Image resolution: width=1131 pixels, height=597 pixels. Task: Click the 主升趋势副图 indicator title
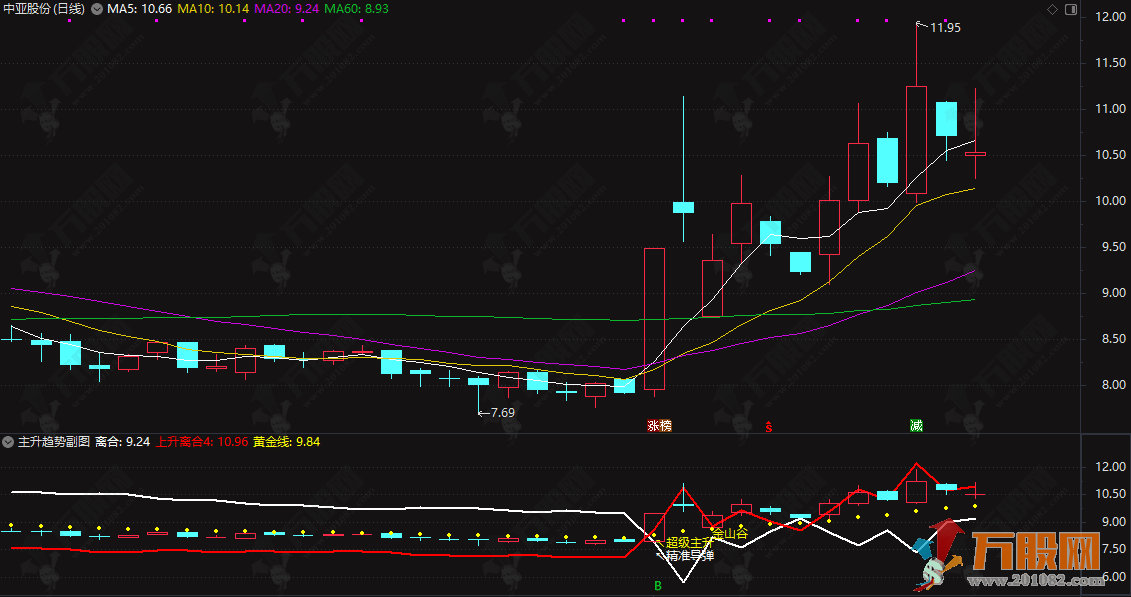tap(54, 441)
